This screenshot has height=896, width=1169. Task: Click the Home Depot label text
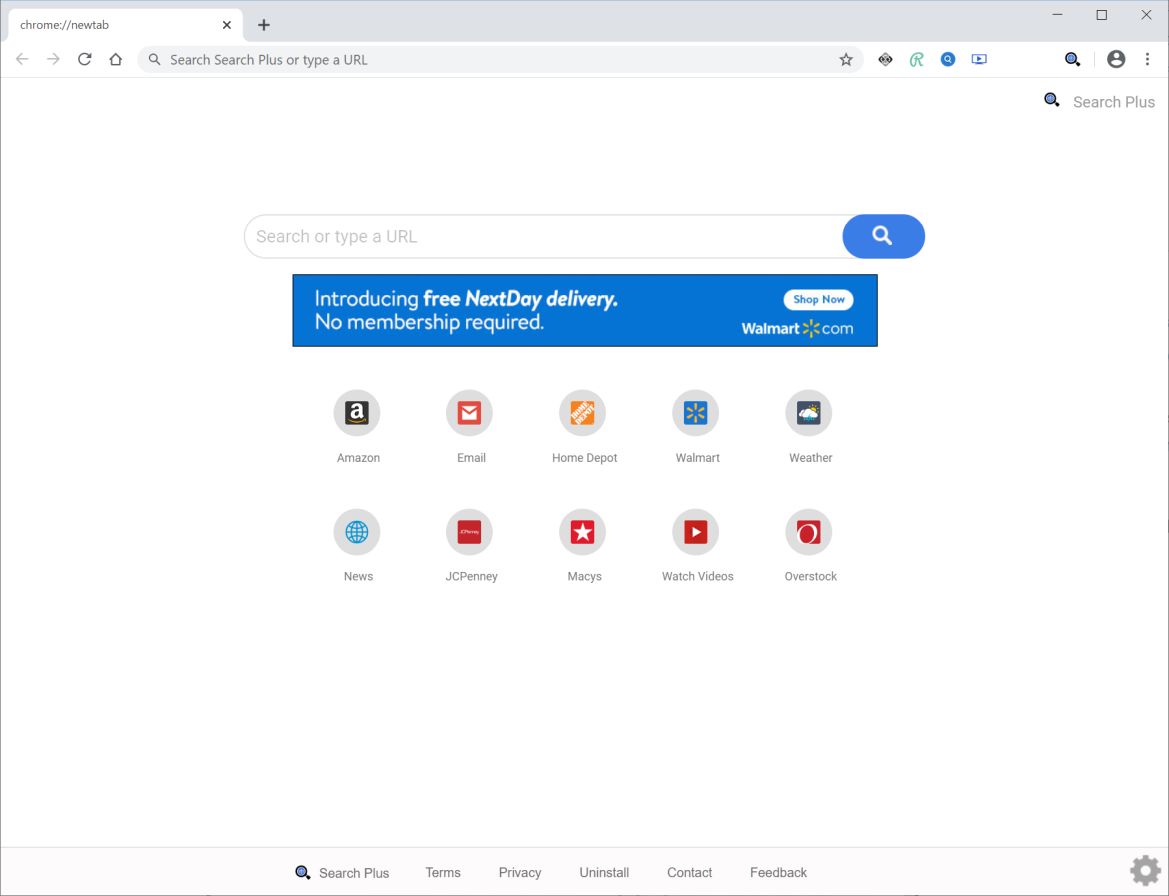pyautogui.click(x=584, y=458)
